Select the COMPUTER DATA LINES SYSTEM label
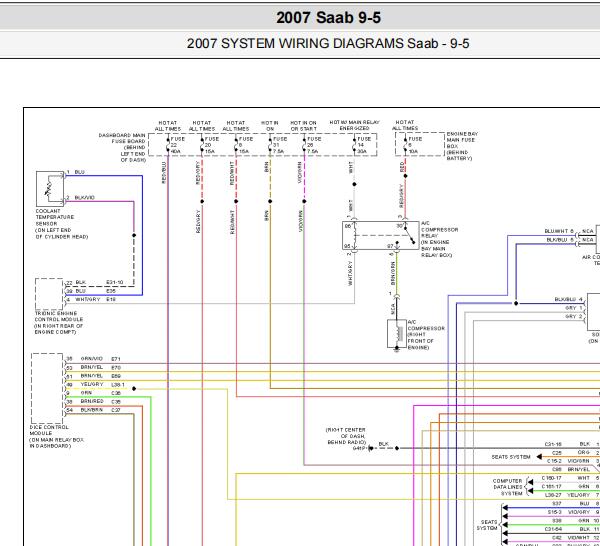This screenshot has height=546, width=600. (508, 487)
